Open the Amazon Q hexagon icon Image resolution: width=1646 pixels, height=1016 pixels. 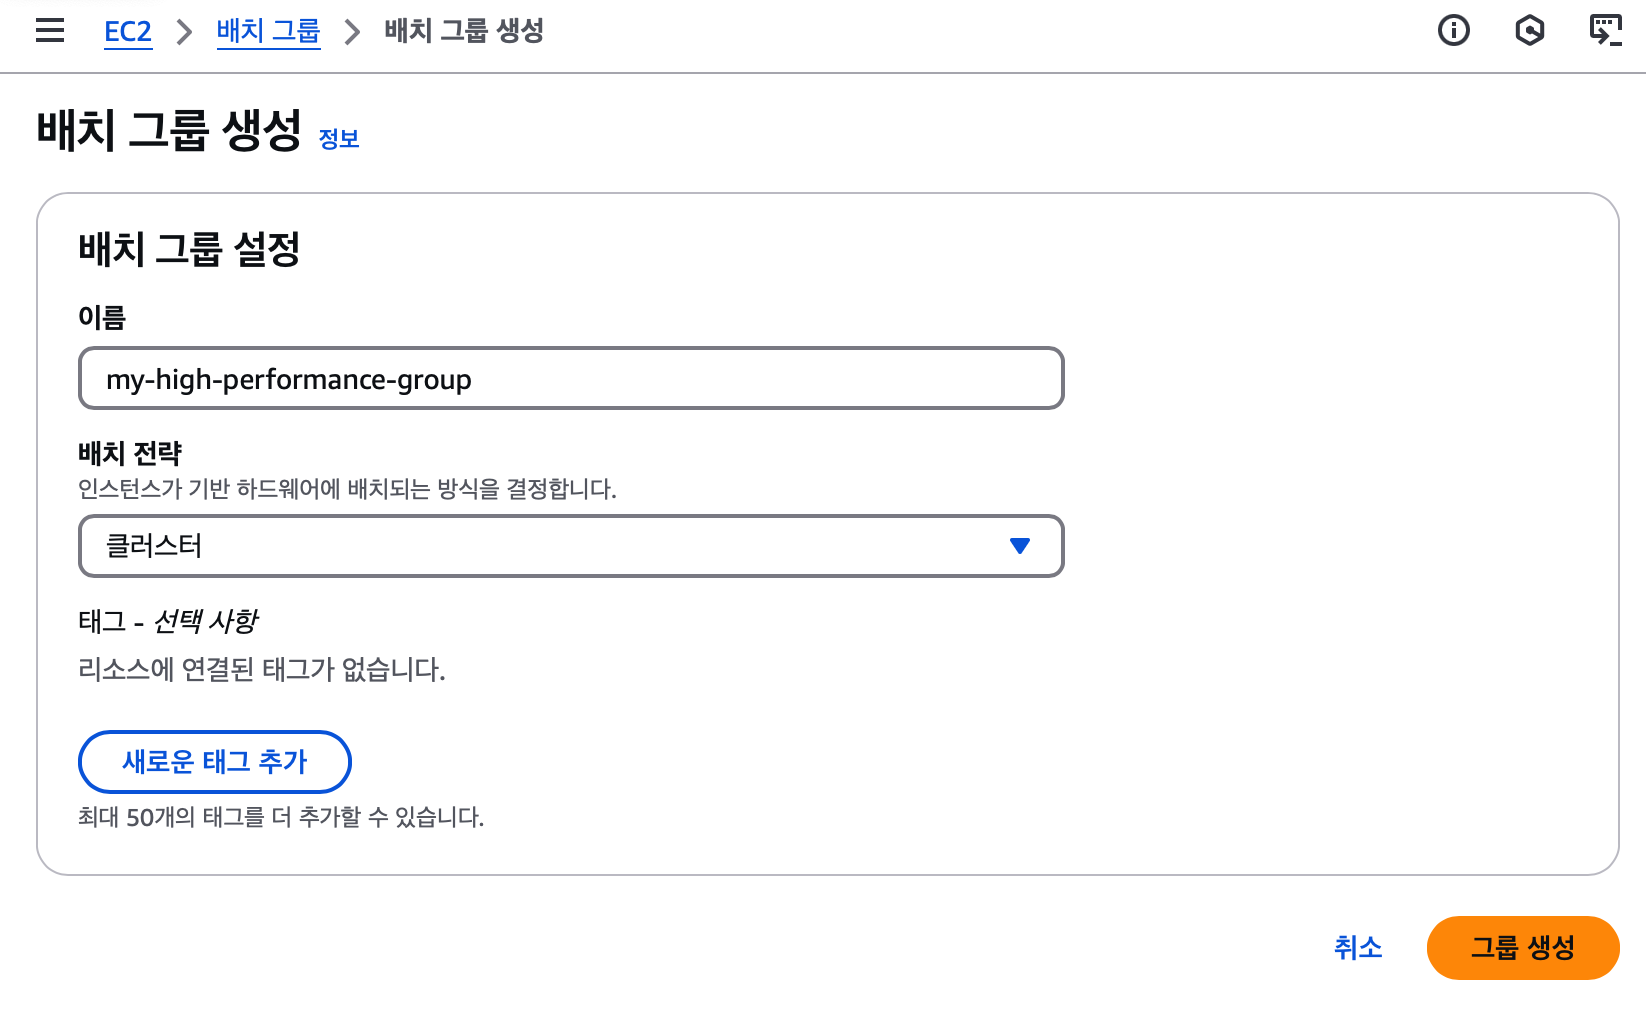tap(1529, 31)
